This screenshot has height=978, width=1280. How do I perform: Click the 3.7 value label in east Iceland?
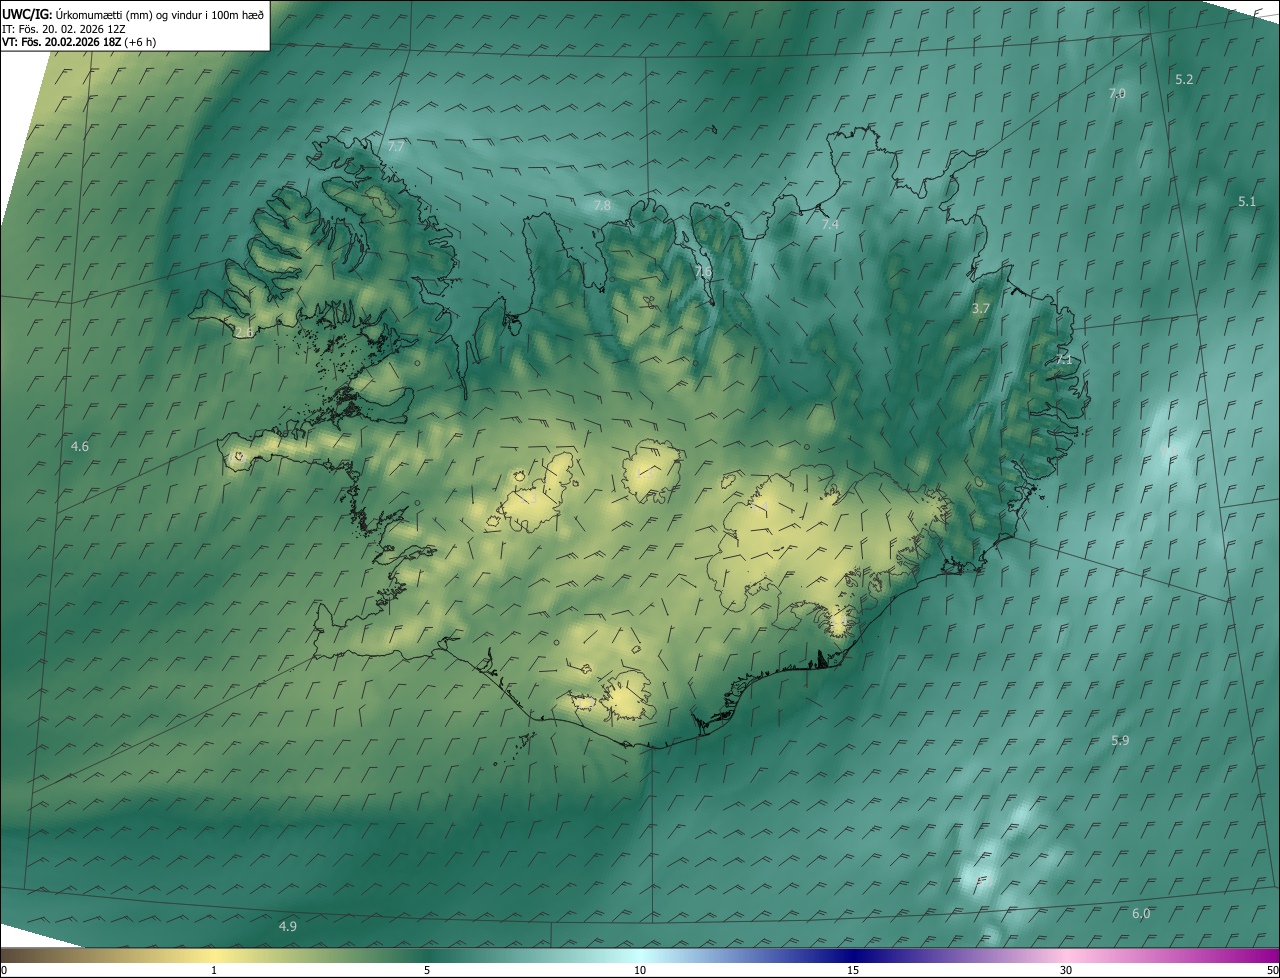[980, 309]
